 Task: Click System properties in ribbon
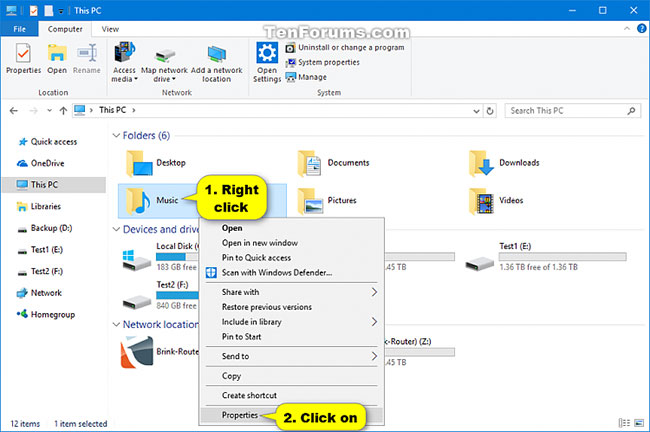click(x=323, y=62)
